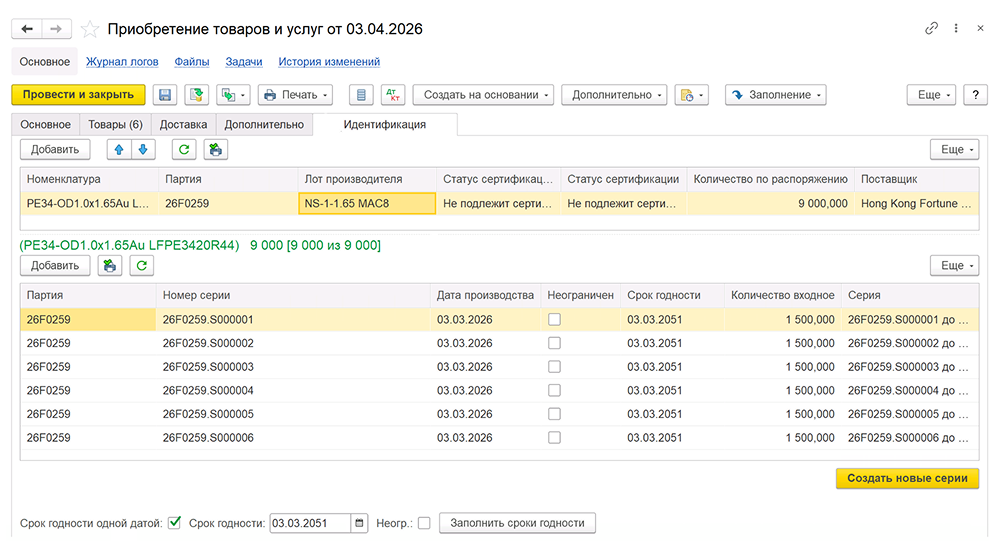Open the Заполнение dropdown
Viewport: 994px width, 544px height.
pyautogui.click(x=775, y=94)
